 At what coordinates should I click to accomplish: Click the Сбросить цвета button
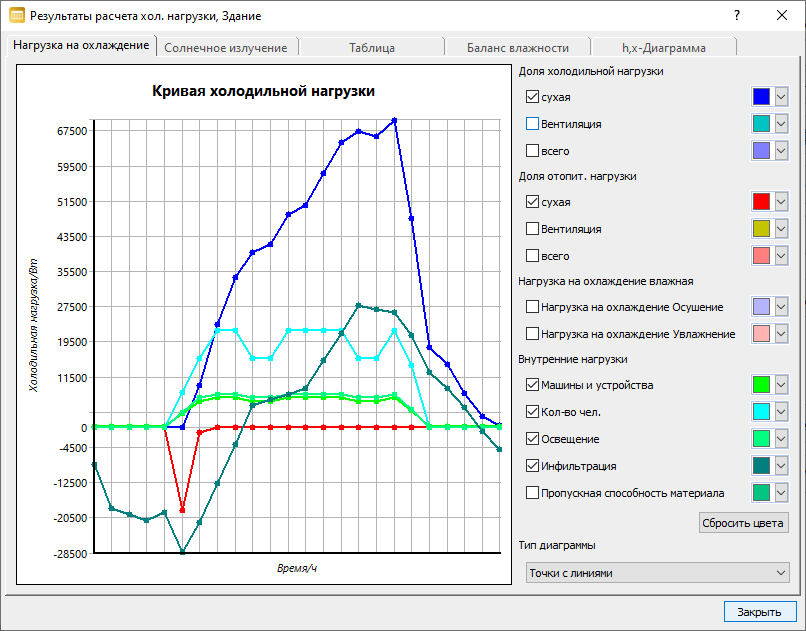coord(743,523)
